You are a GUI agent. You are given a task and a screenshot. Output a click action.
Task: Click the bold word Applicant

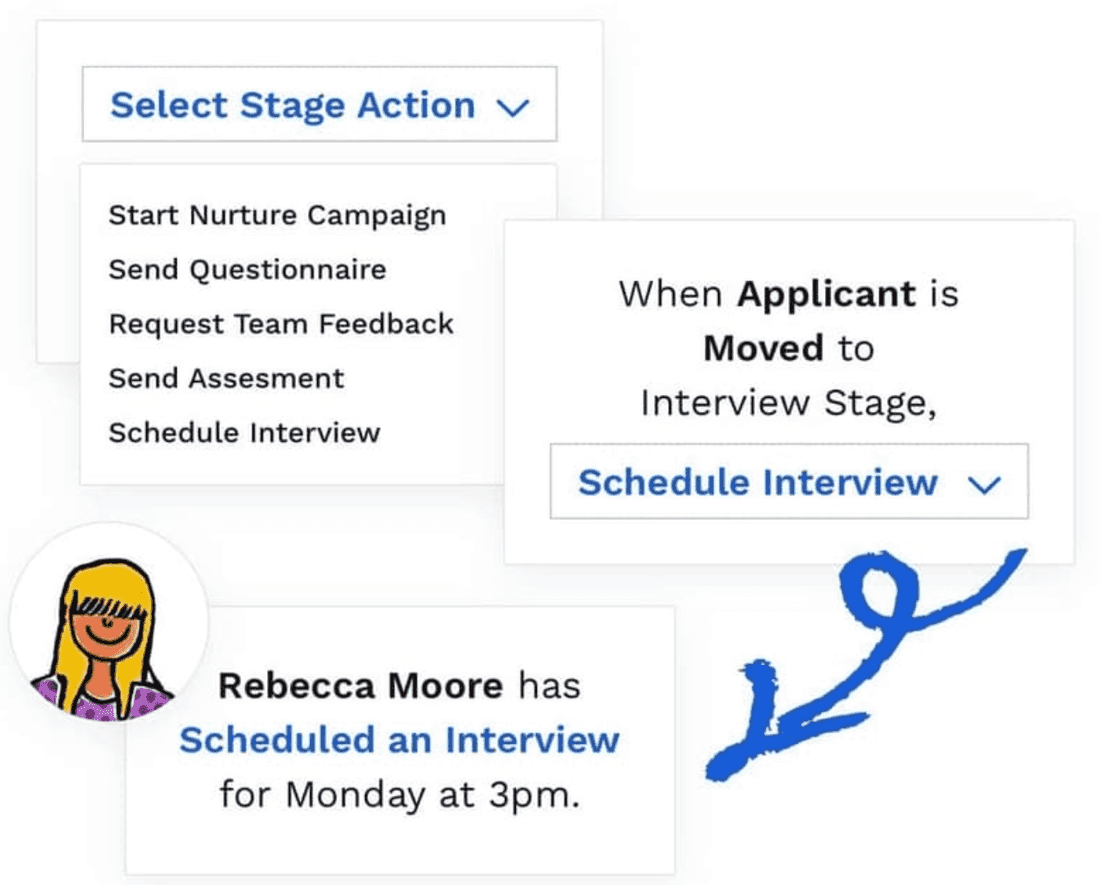coord(826,294)
